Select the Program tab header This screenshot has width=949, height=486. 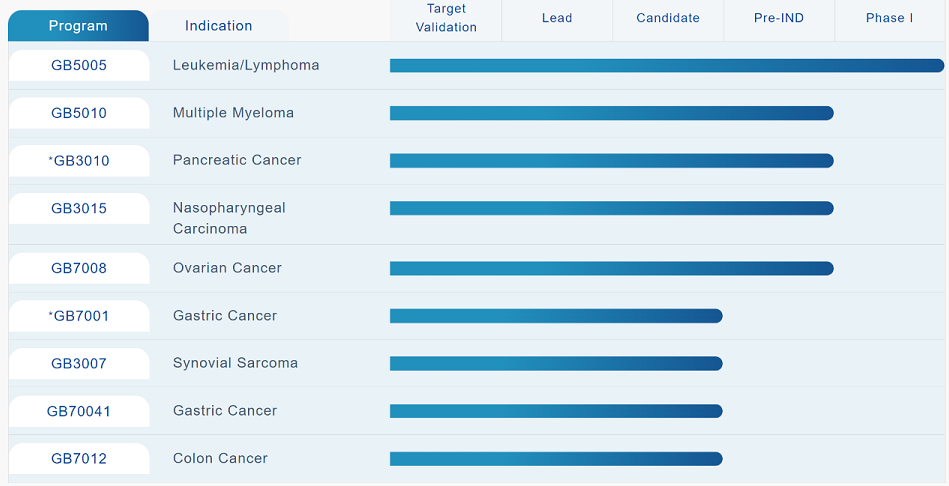[x=78, y=25]
